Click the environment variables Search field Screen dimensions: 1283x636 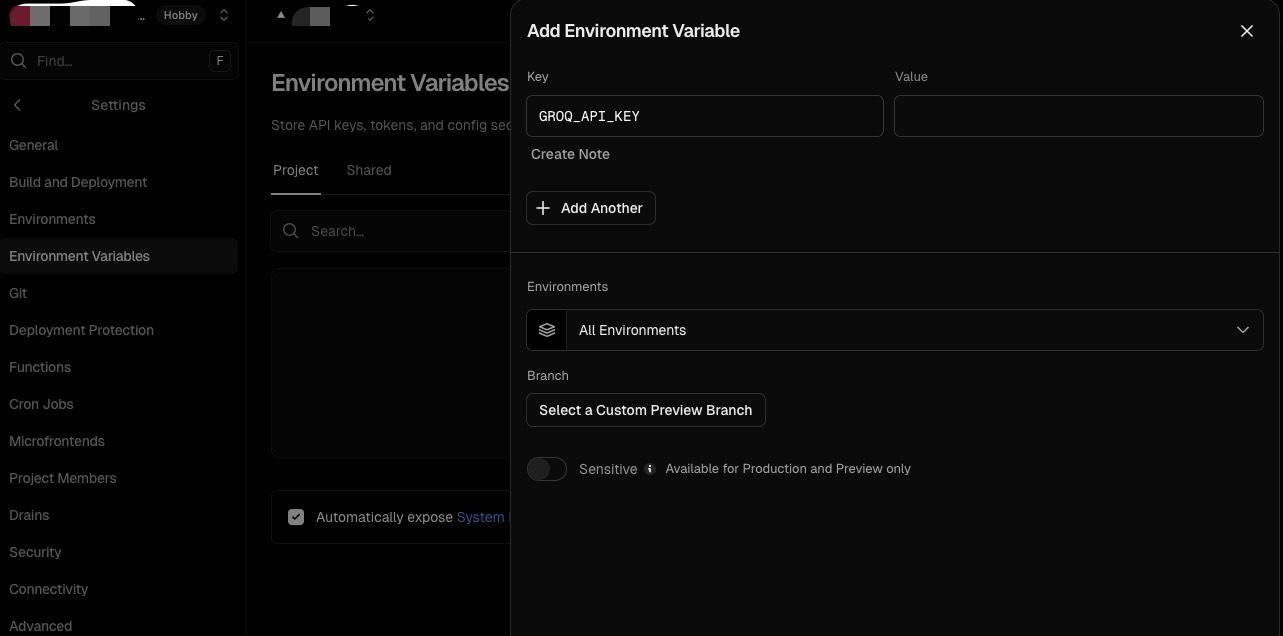(391, 231)
